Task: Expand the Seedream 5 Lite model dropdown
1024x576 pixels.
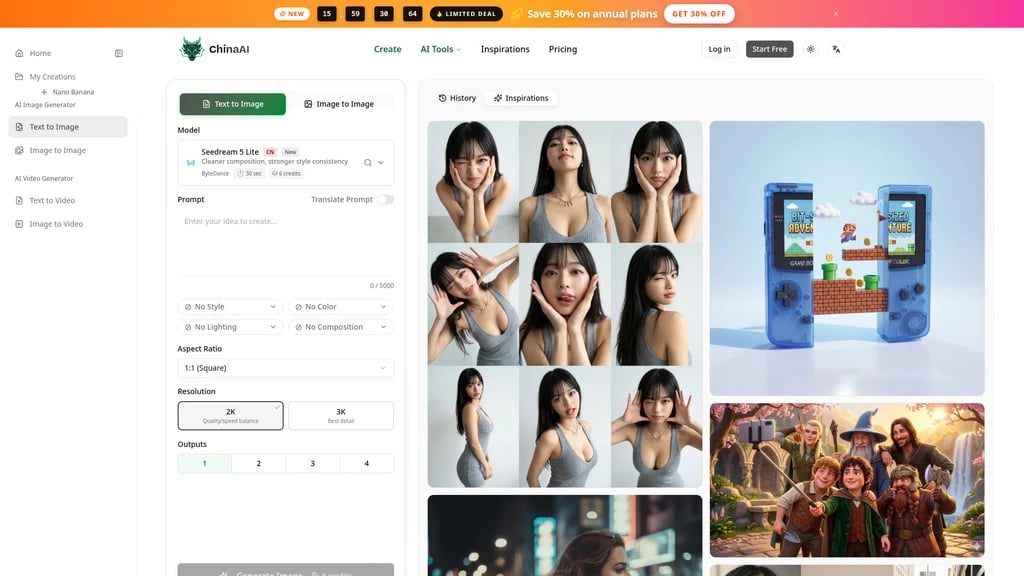Action: tap(381, 163)
